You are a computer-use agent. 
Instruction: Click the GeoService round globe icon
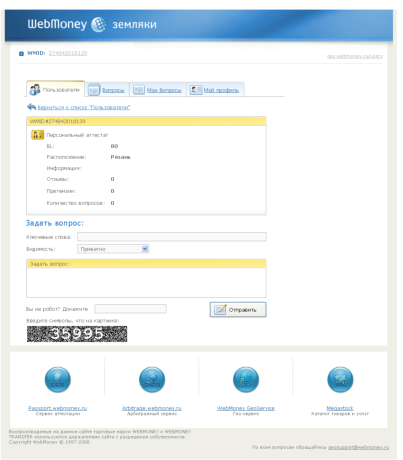[x=246, y=380]
